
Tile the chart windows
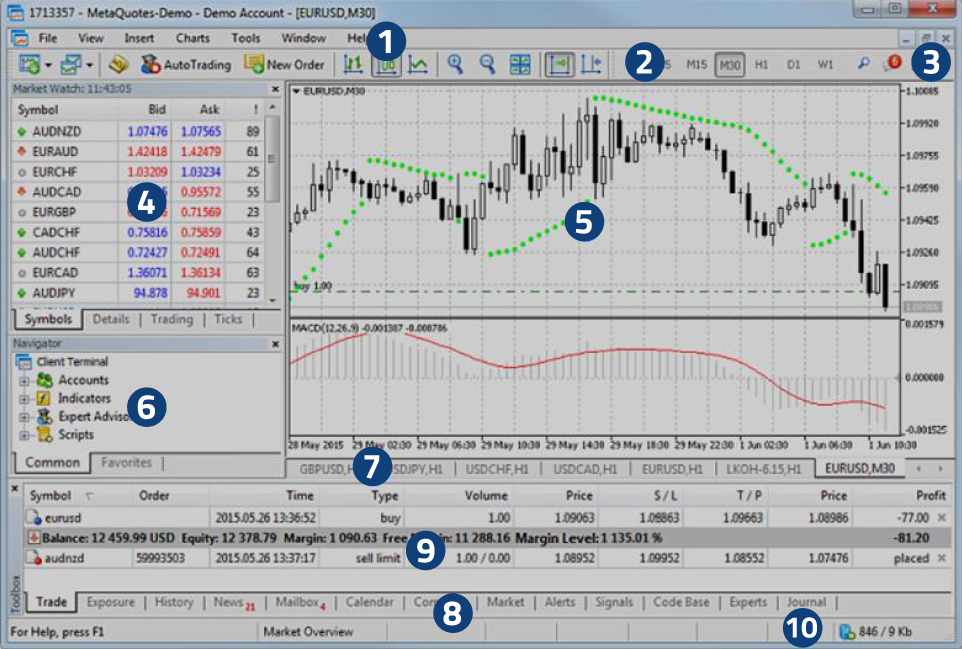520,64
